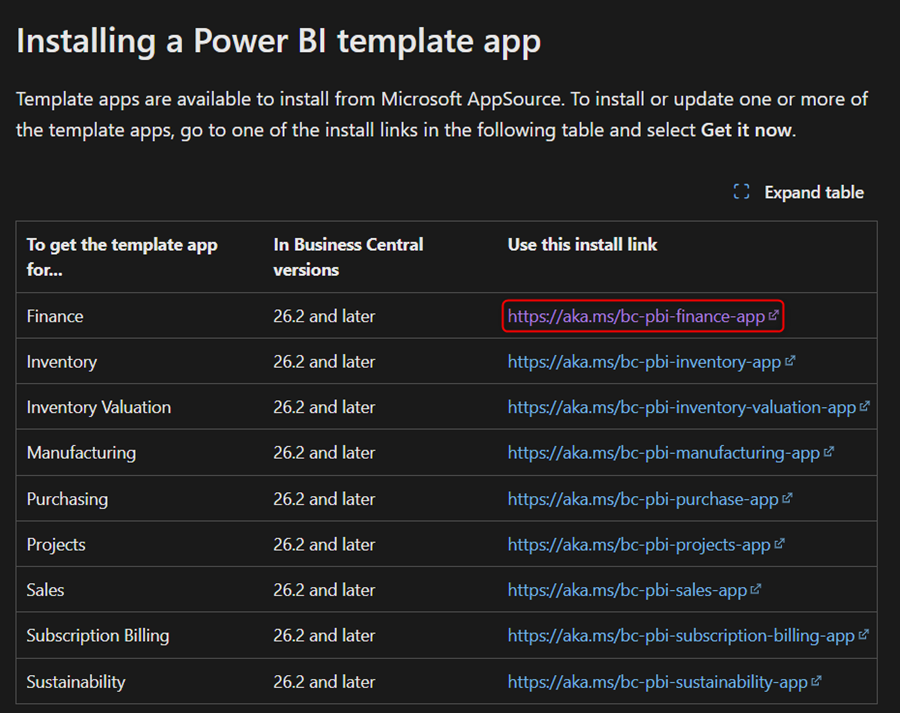Select the Subscription Billing row name cell
This screenshot has height=713, width=900.
(98, 636)
